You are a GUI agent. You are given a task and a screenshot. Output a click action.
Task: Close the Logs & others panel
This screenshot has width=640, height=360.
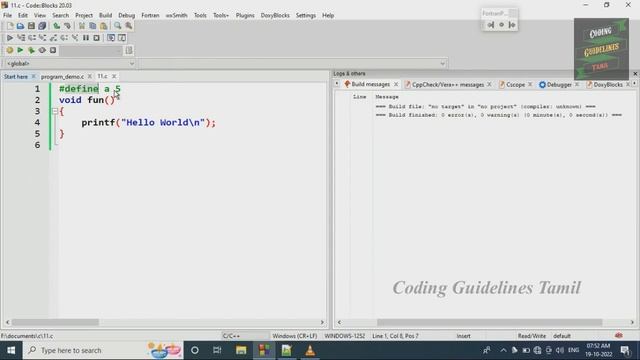(635, 73)
